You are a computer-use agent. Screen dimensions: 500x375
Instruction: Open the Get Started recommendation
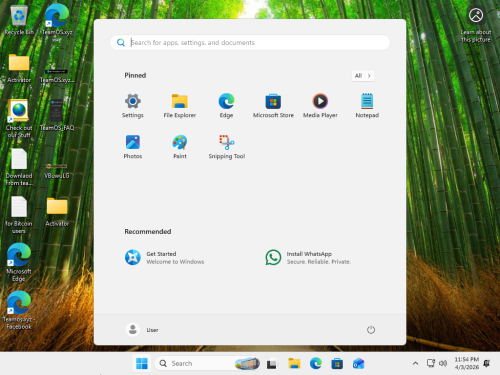(x=165, y=258)
